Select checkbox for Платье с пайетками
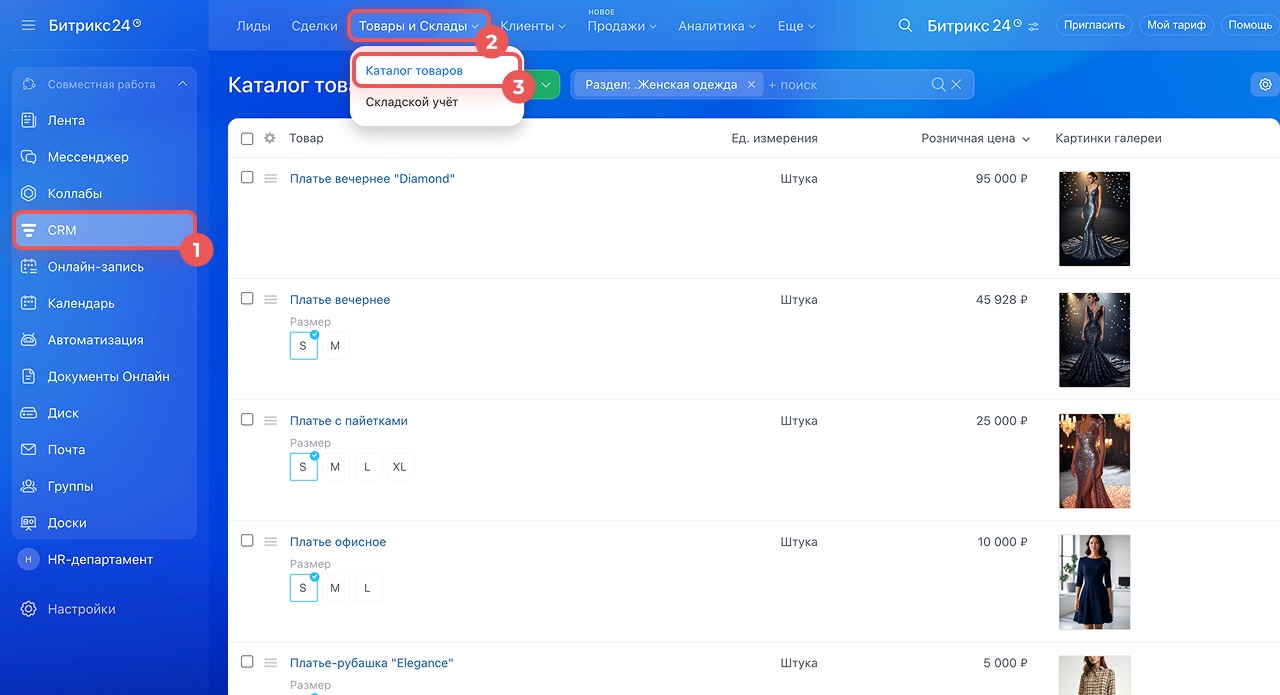1280x695 pixels. click(x=247, y=420)
